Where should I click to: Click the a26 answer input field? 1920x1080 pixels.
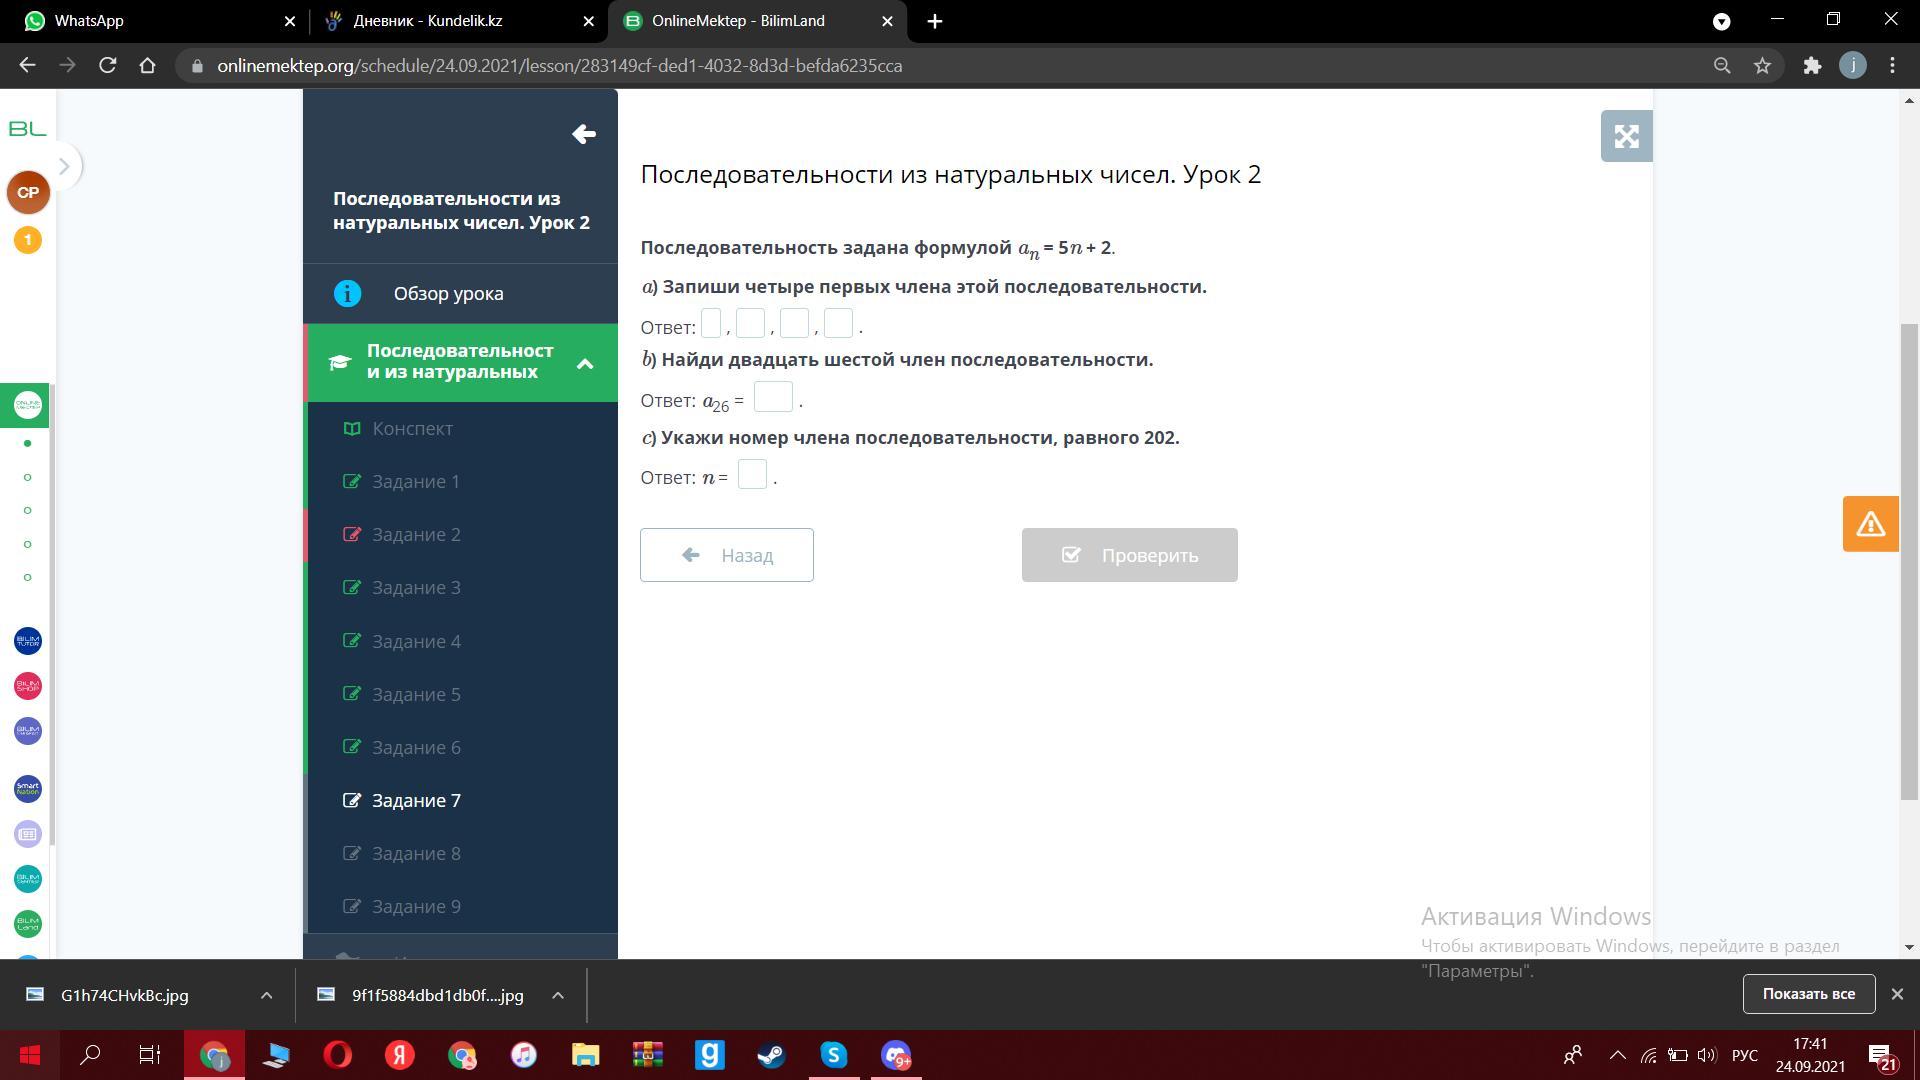[772, 398]
